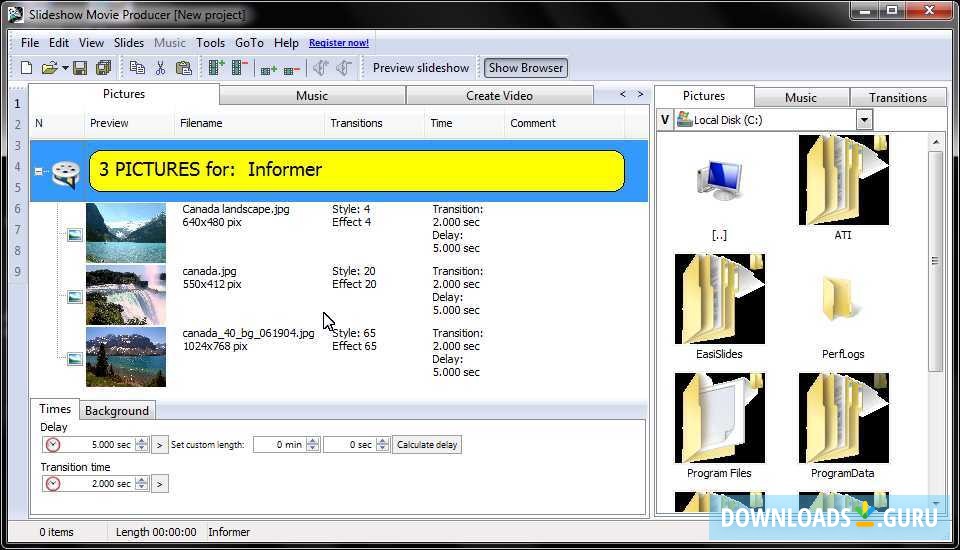Toggle the Show Browser button

tap(526, 68)
